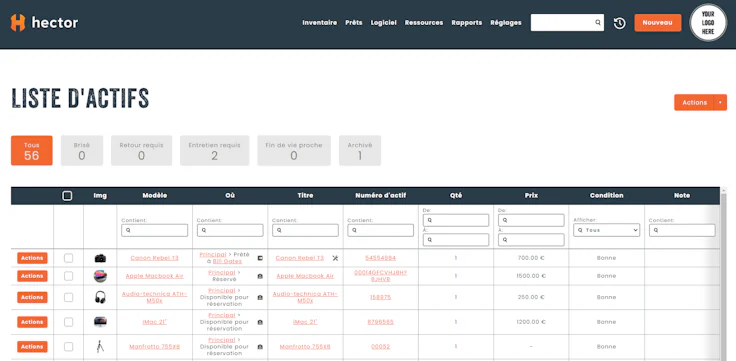Check the Canon Rebel T3 row checkbox
Screen dimensions: 736x361
pos(69,258)
